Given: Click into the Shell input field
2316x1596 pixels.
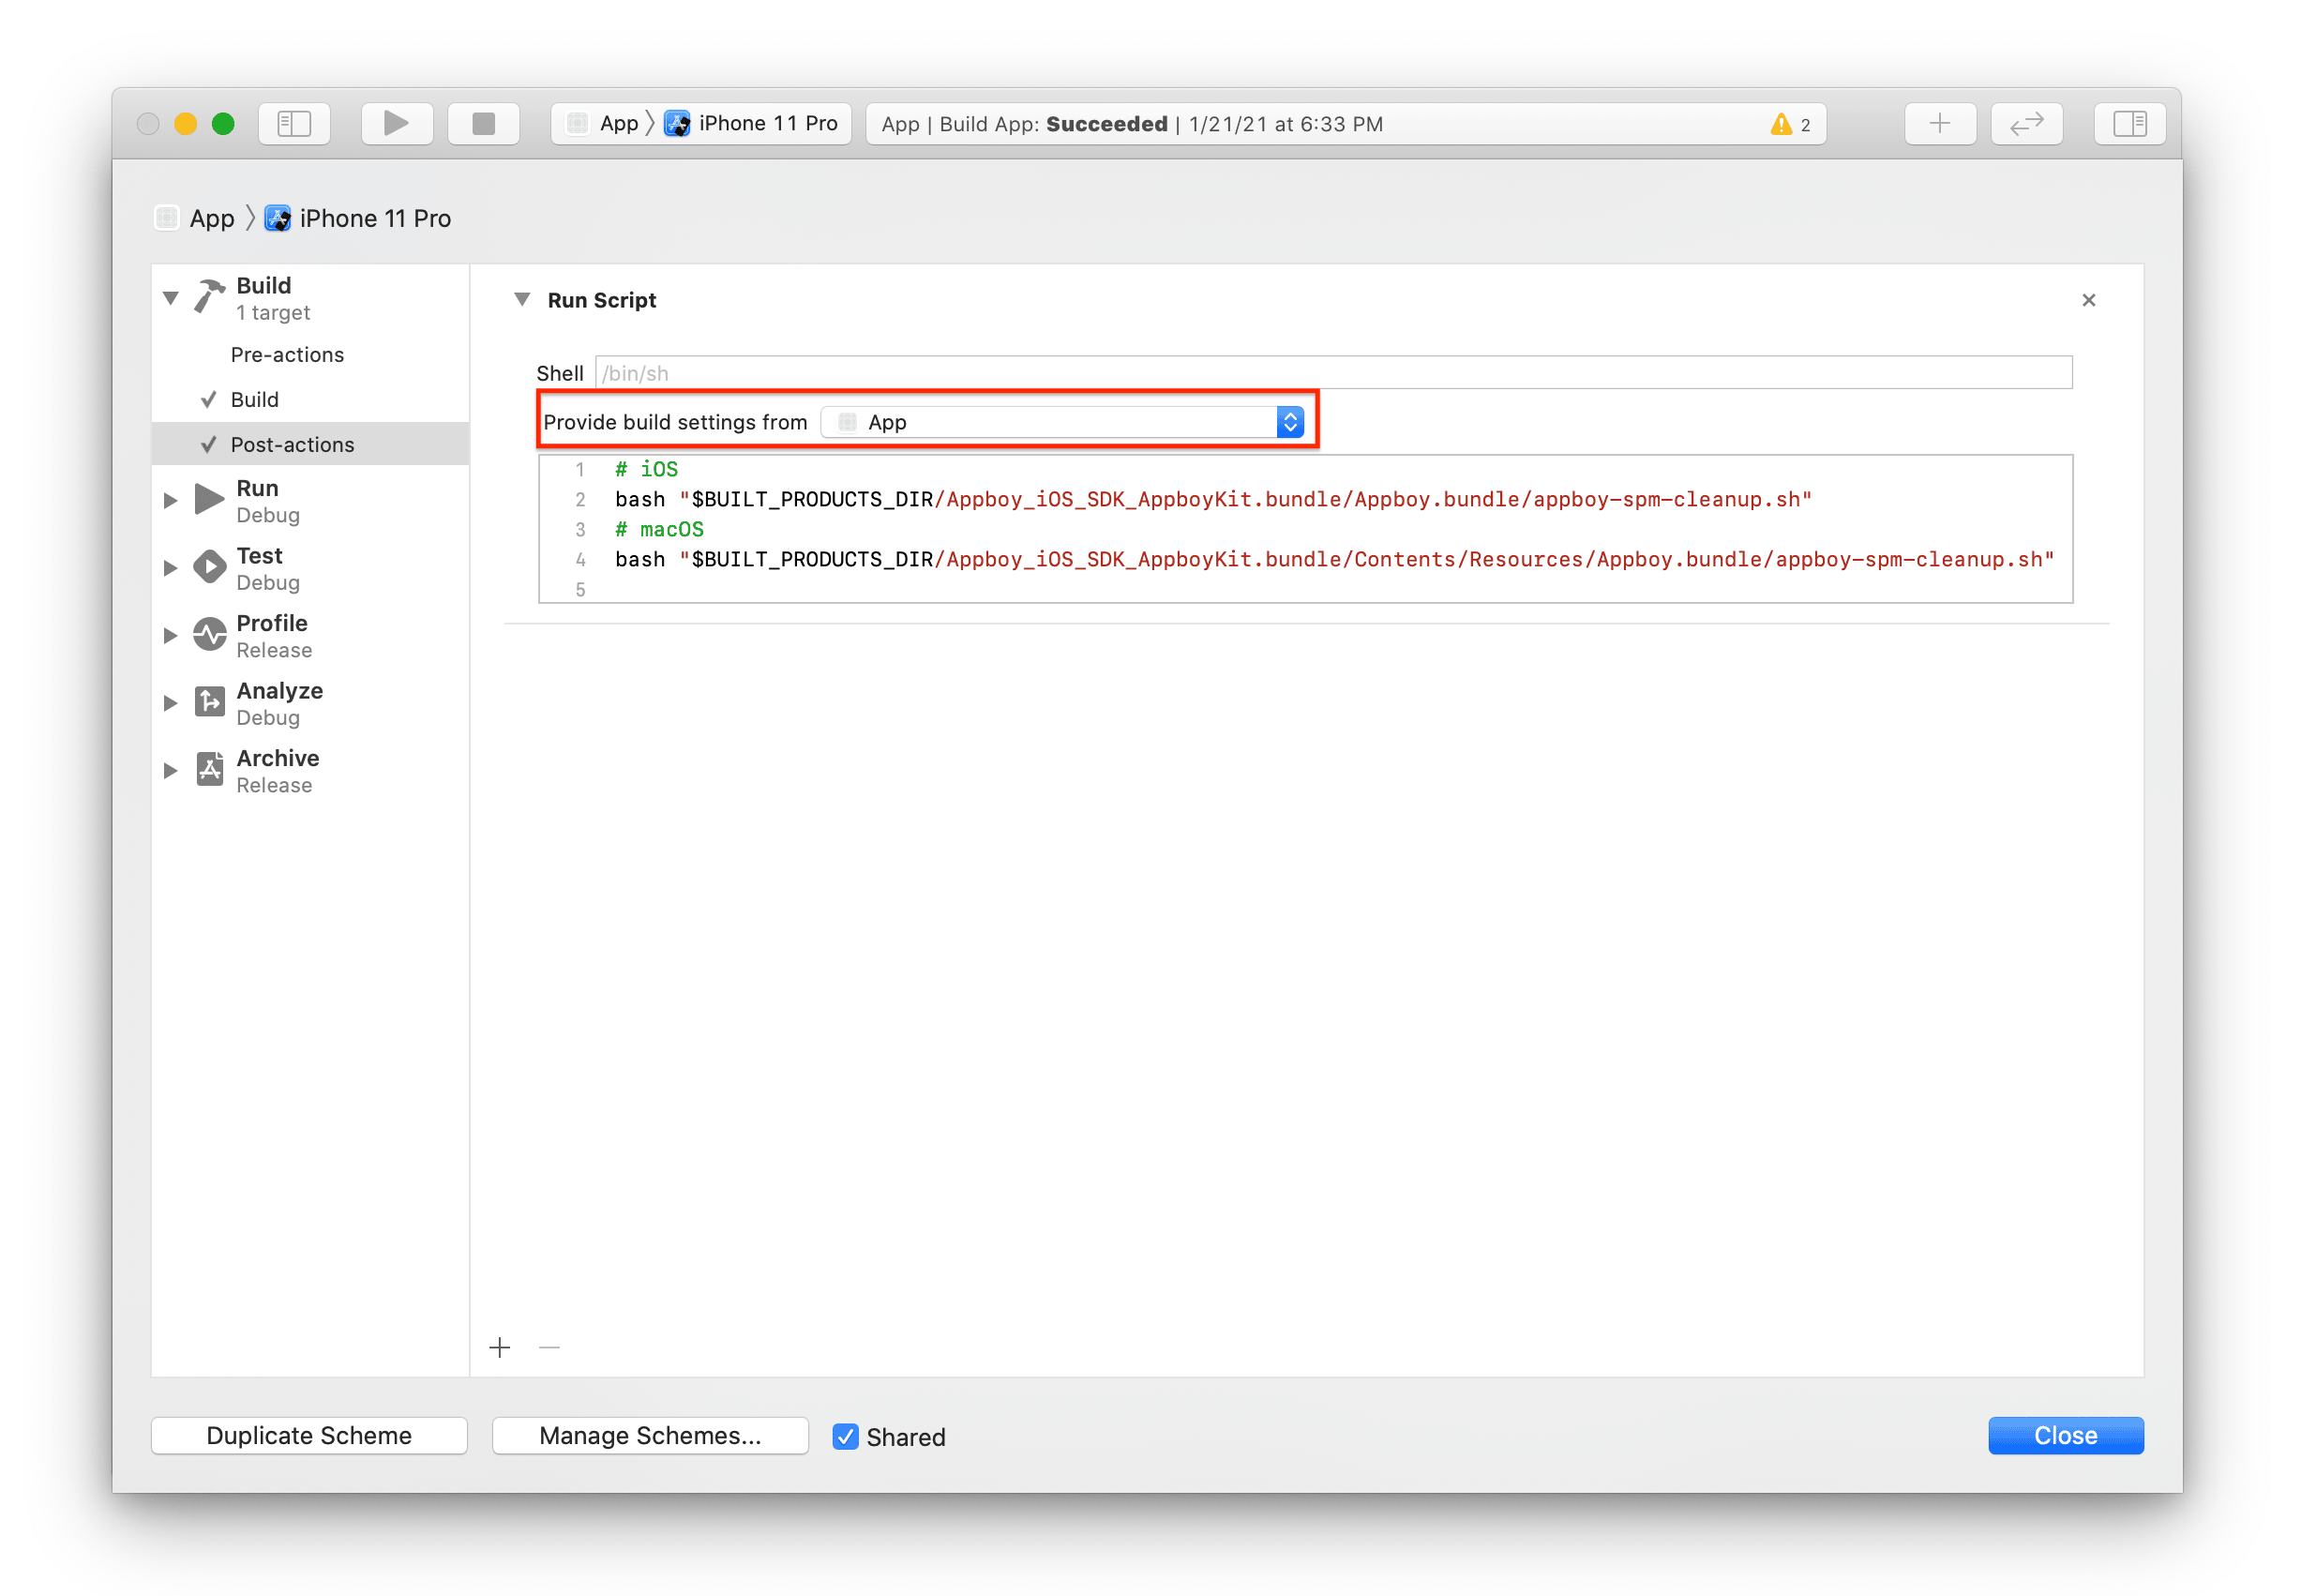Looking at the screenshot, I should (1332, 373).
